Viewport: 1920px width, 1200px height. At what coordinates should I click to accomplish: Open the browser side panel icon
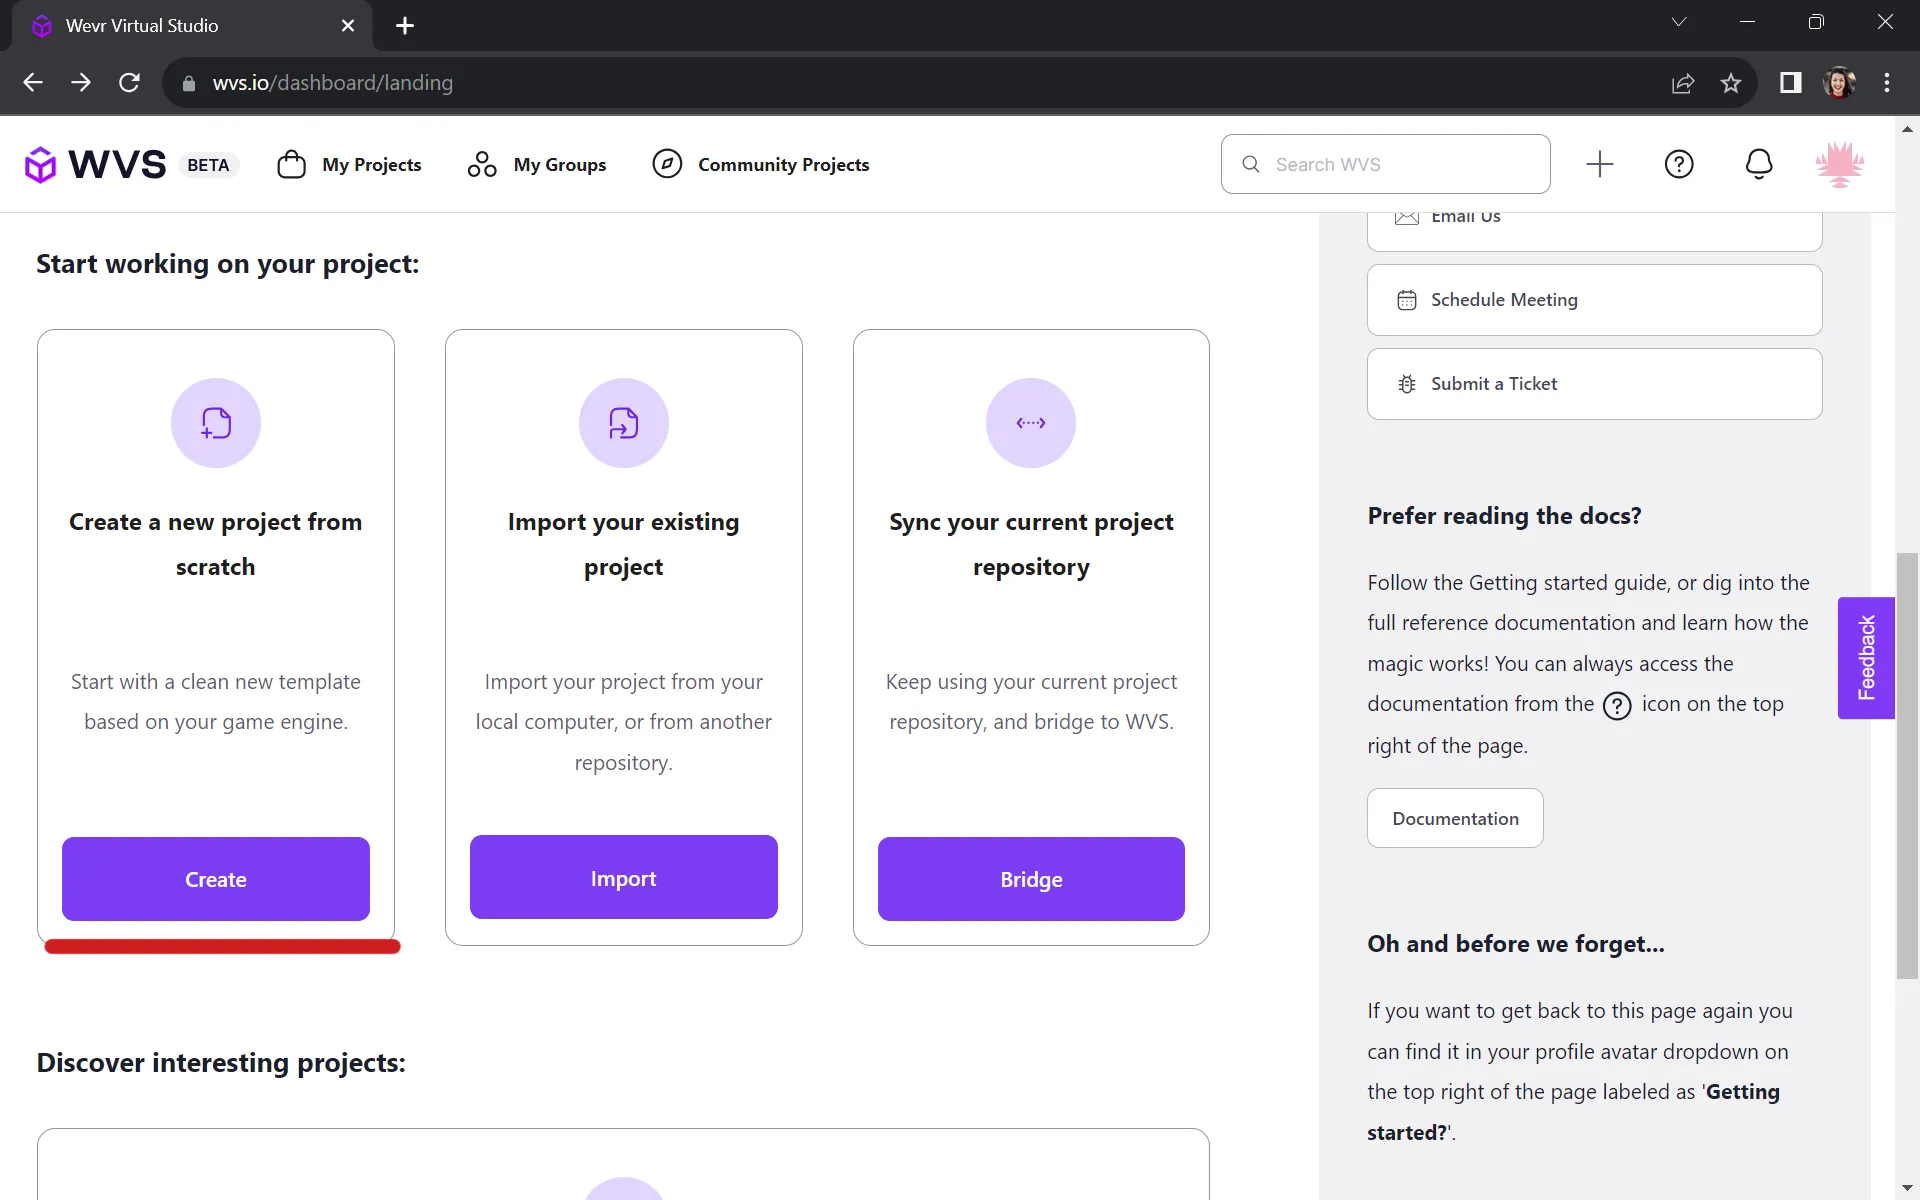[x=1790, y=83]
